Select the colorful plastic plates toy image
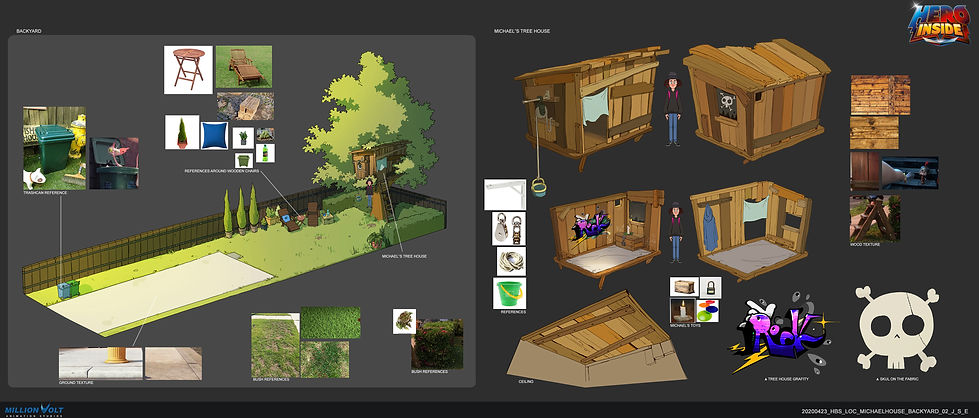Screen dimensions: 979x418 [708, 311]
